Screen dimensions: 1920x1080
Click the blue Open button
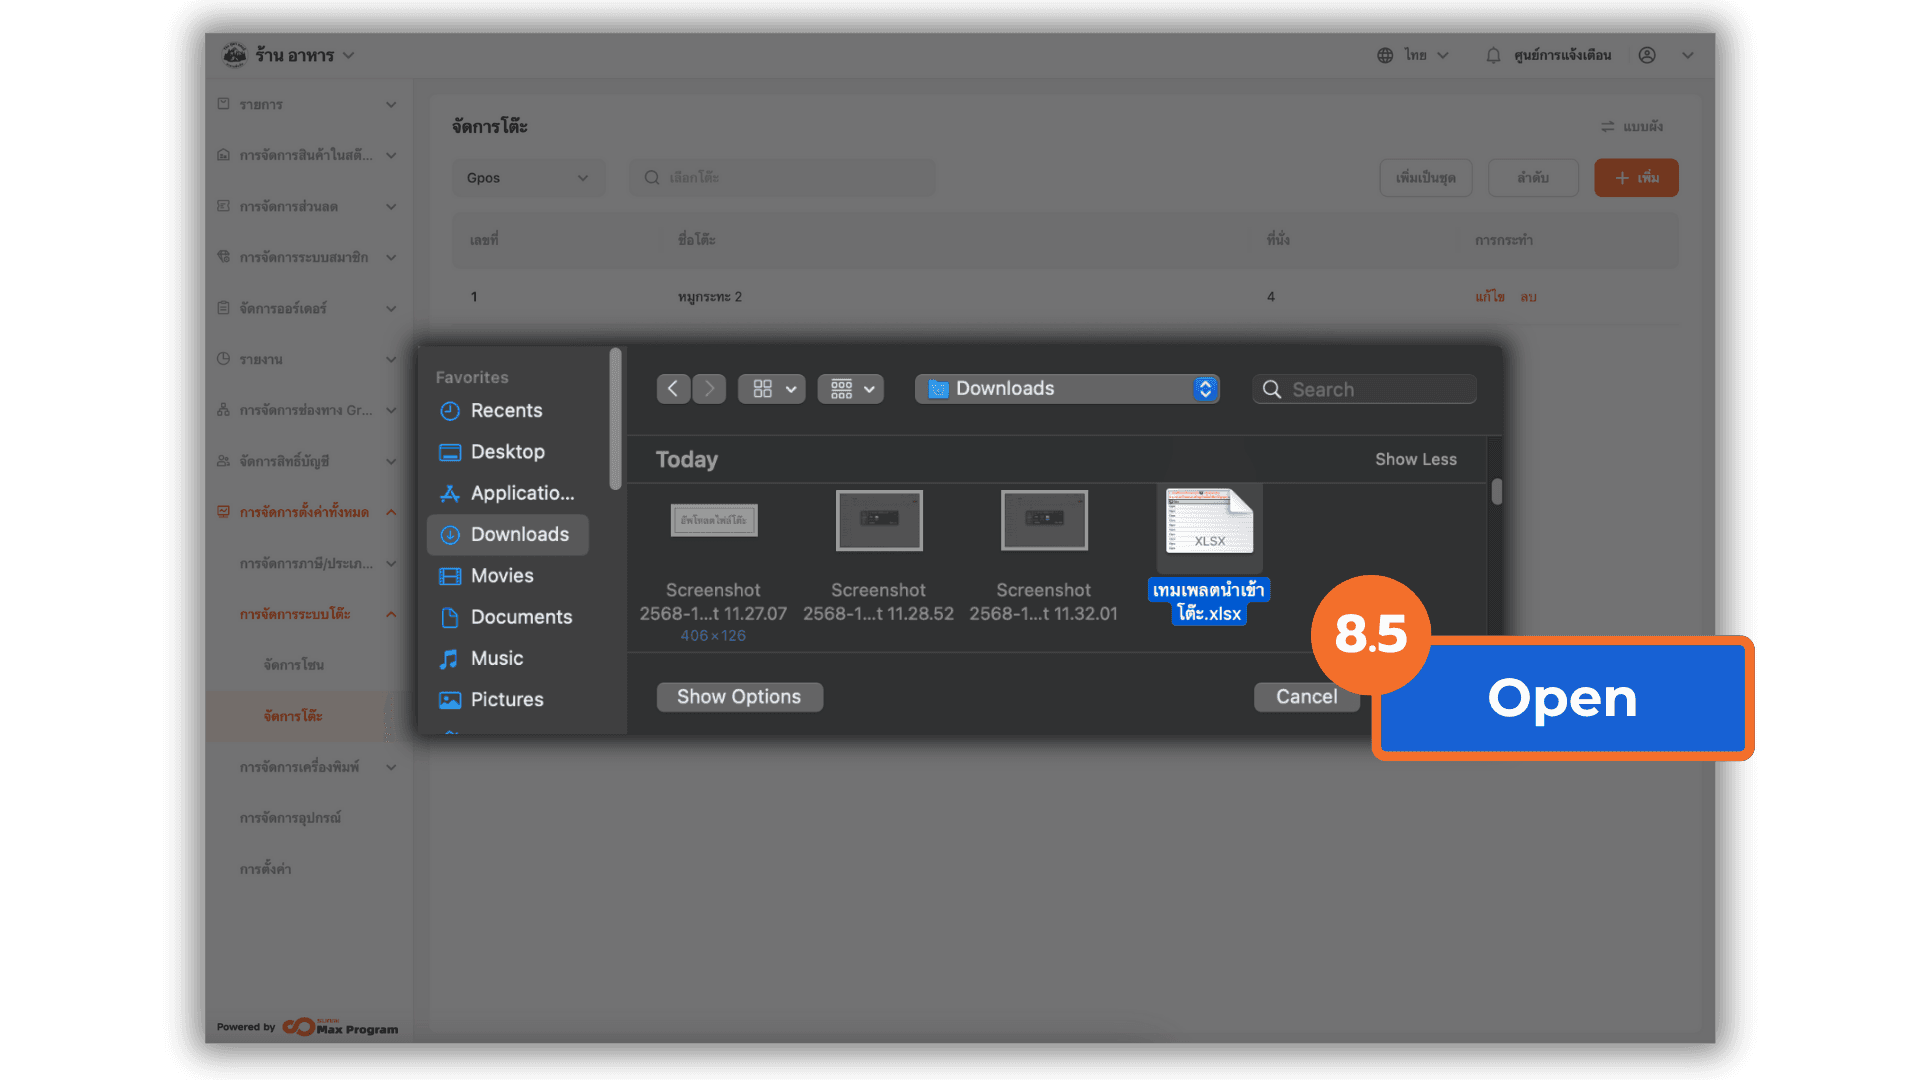[x=1562, y=698]
